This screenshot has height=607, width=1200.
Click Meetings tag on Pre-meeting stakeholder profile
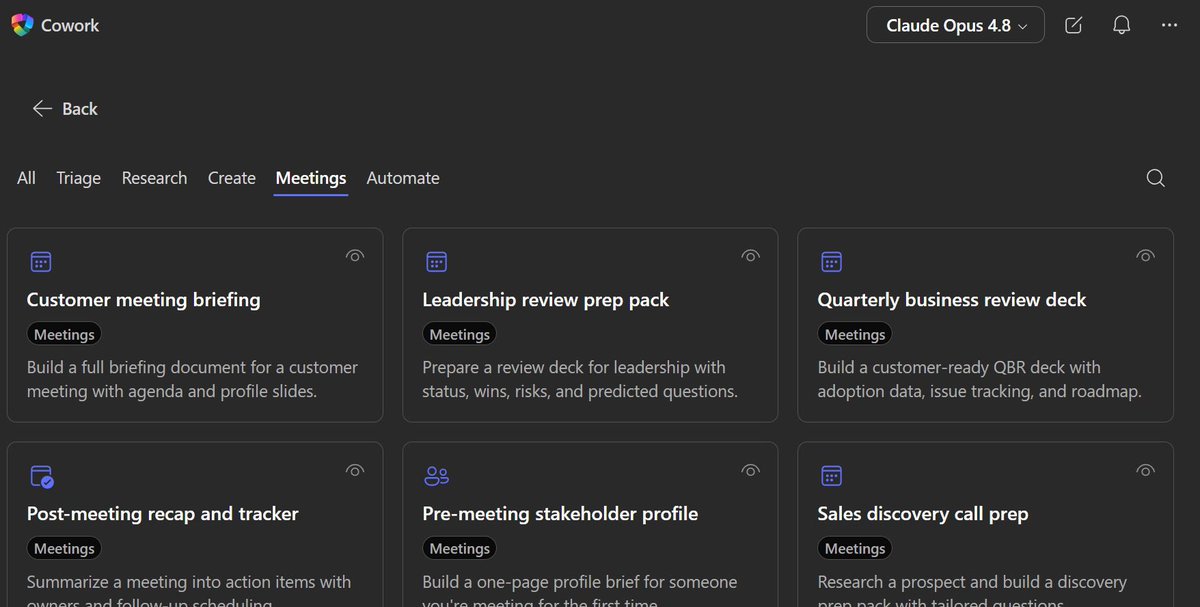tap(460, 549)
